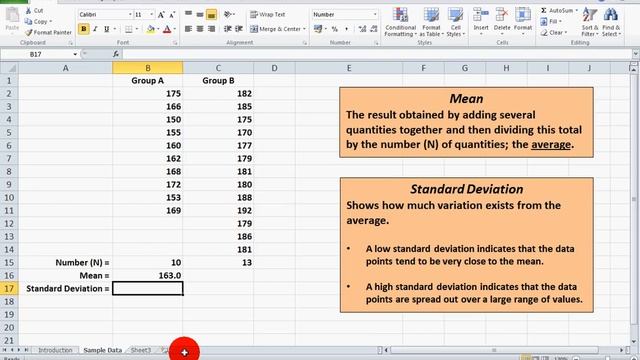Open the font size dropdown
The height and width of the screenshot is (360, 640).
coord(151,15)
